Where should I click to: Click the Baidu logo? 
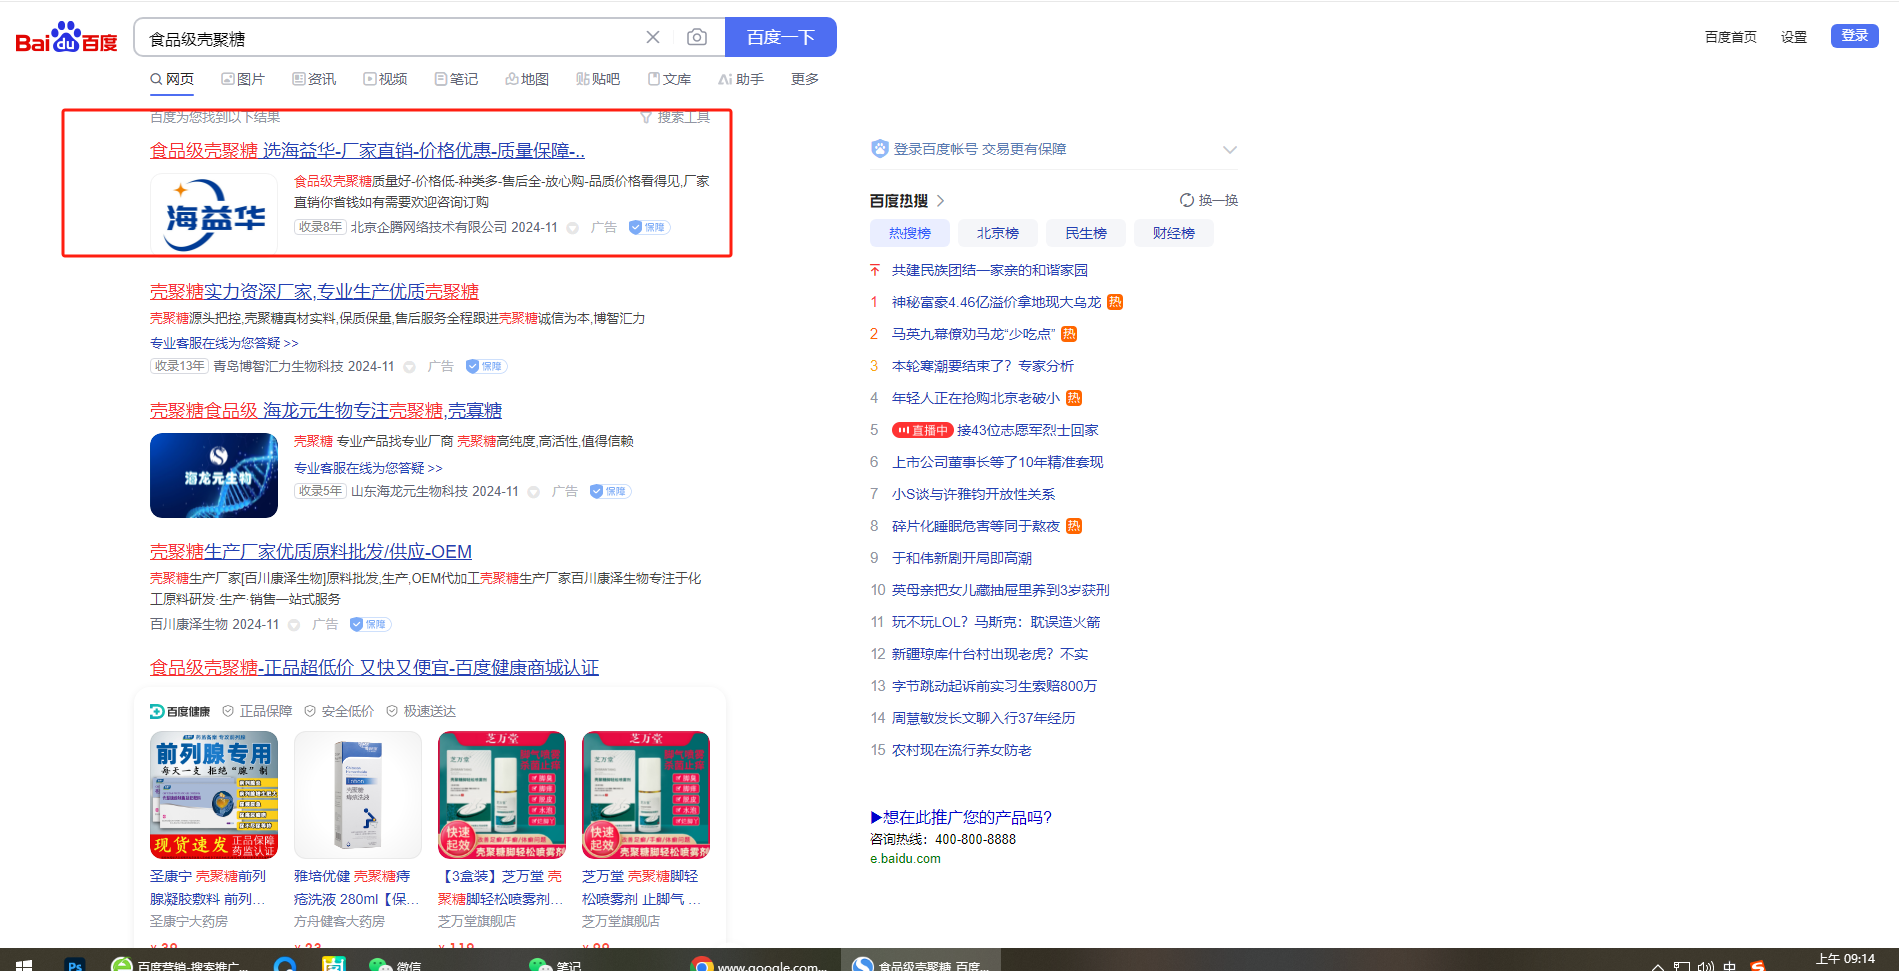coord(66,38)
